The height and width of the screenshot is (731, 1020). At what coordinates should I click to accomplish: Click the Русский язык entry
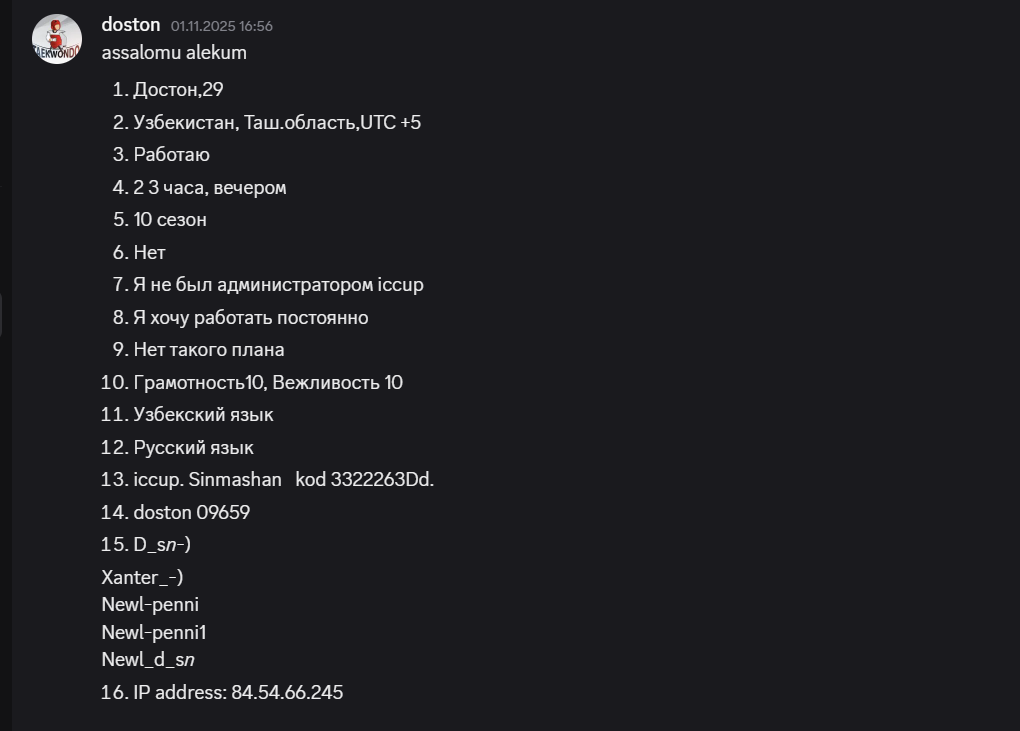pos(193,447)
